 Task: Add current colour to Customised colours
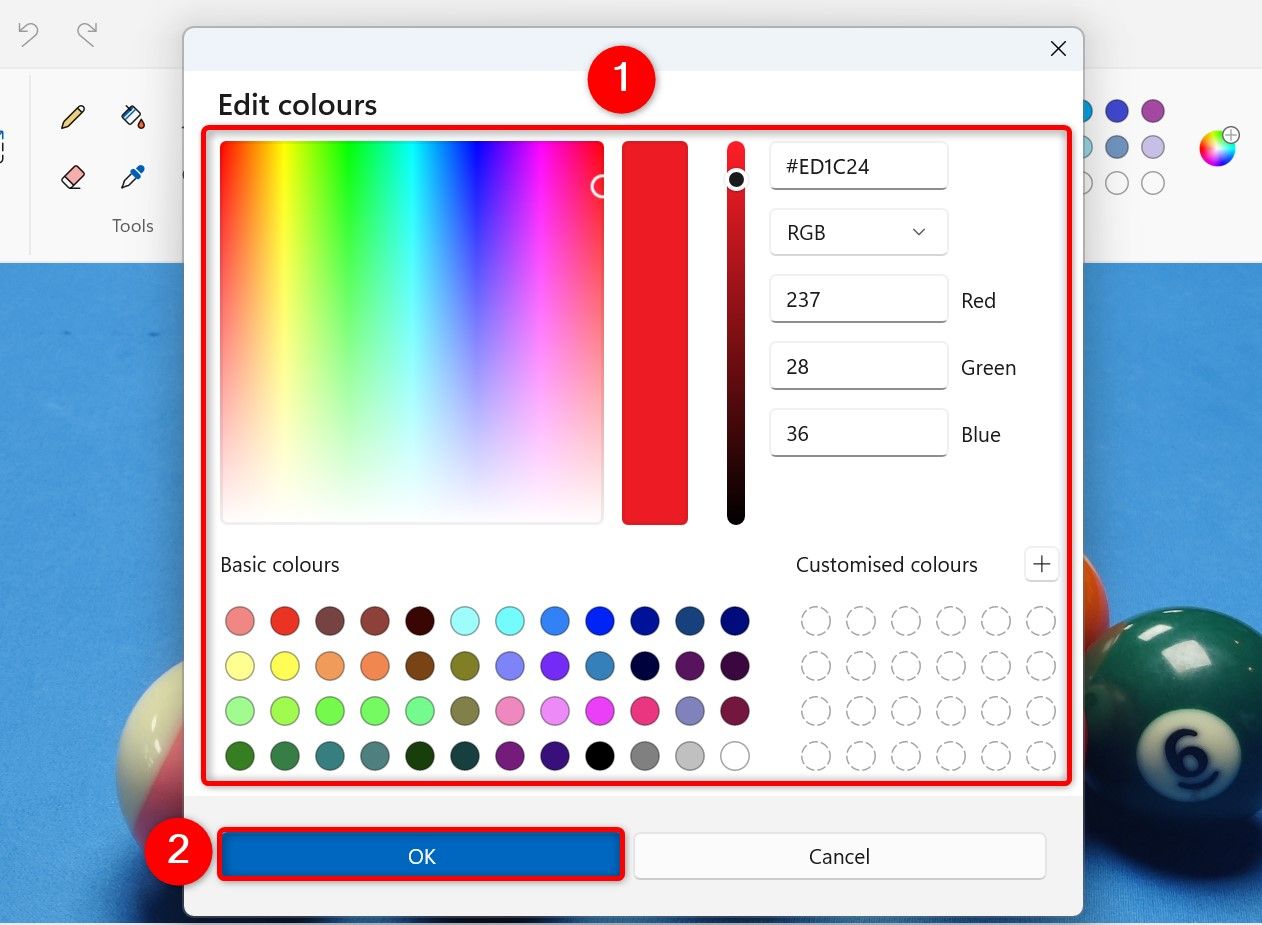click(1041, 564)
